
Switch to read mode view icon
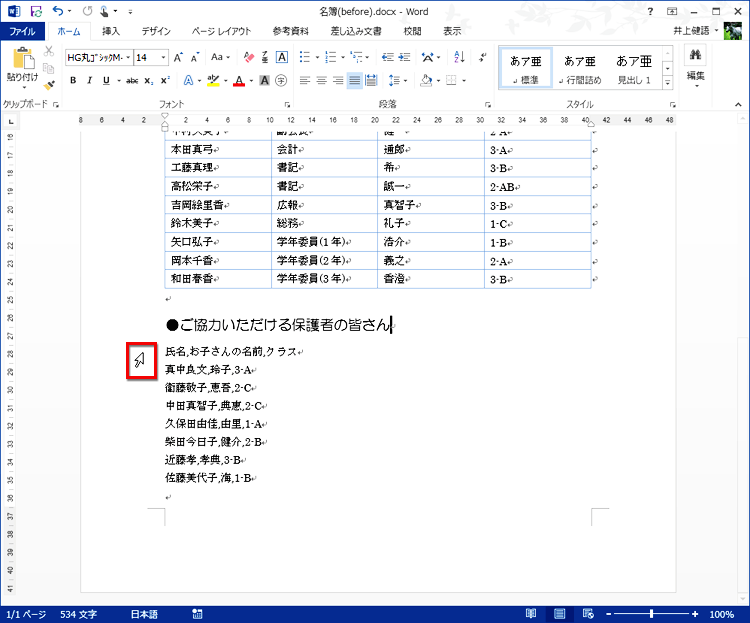pos(531,614)
